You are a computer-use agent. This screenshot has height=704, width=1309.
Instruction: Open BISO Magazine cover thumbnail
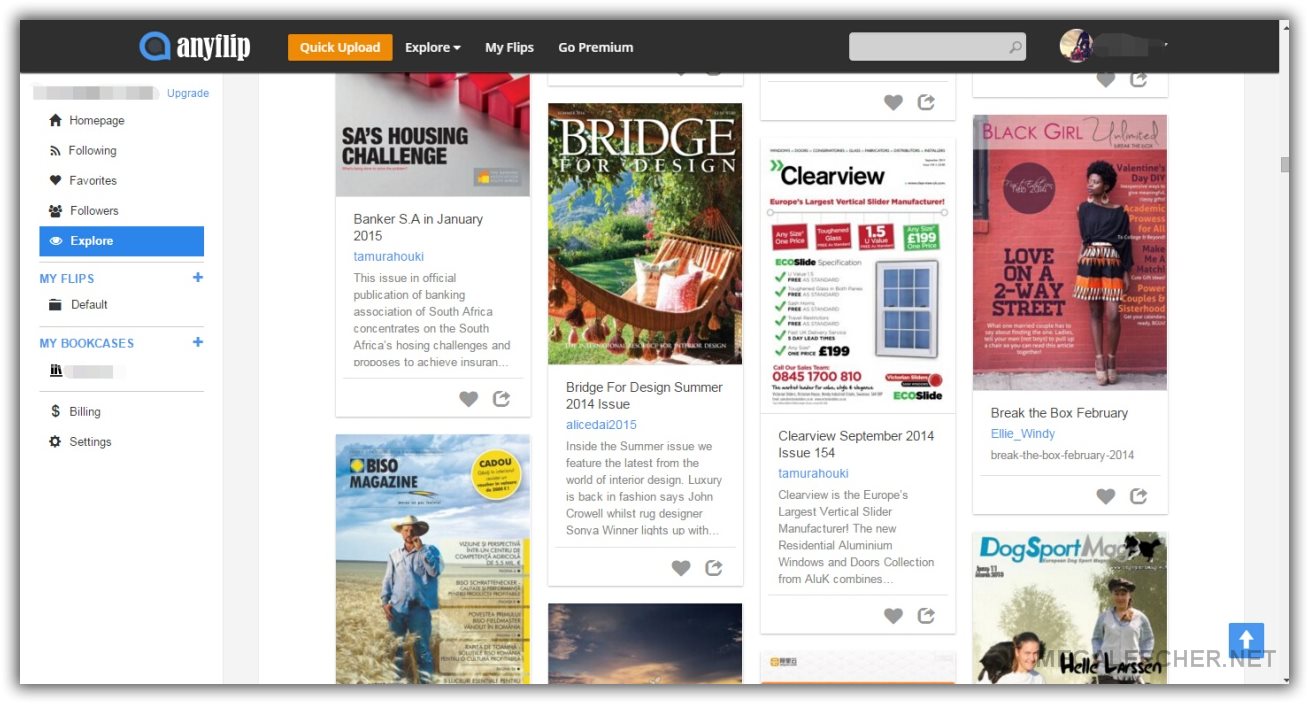[433, 559]
